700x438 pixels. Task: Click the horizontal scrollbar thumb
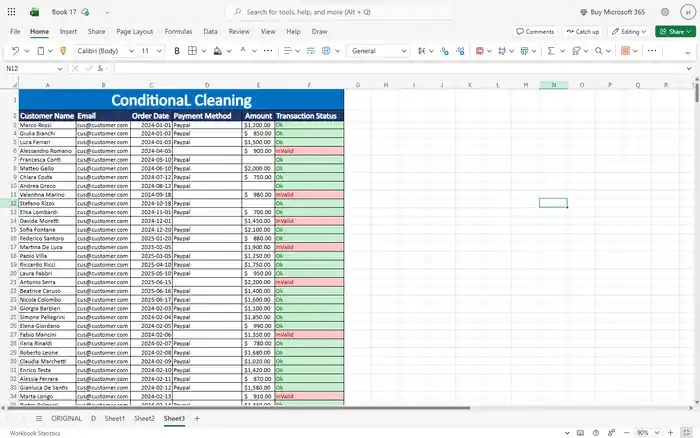[238, 408]
